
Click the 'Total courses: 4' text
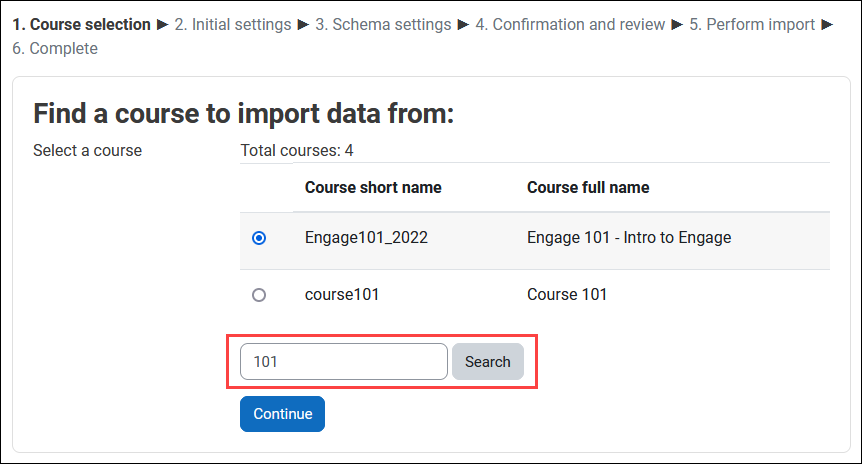(297, 151)
